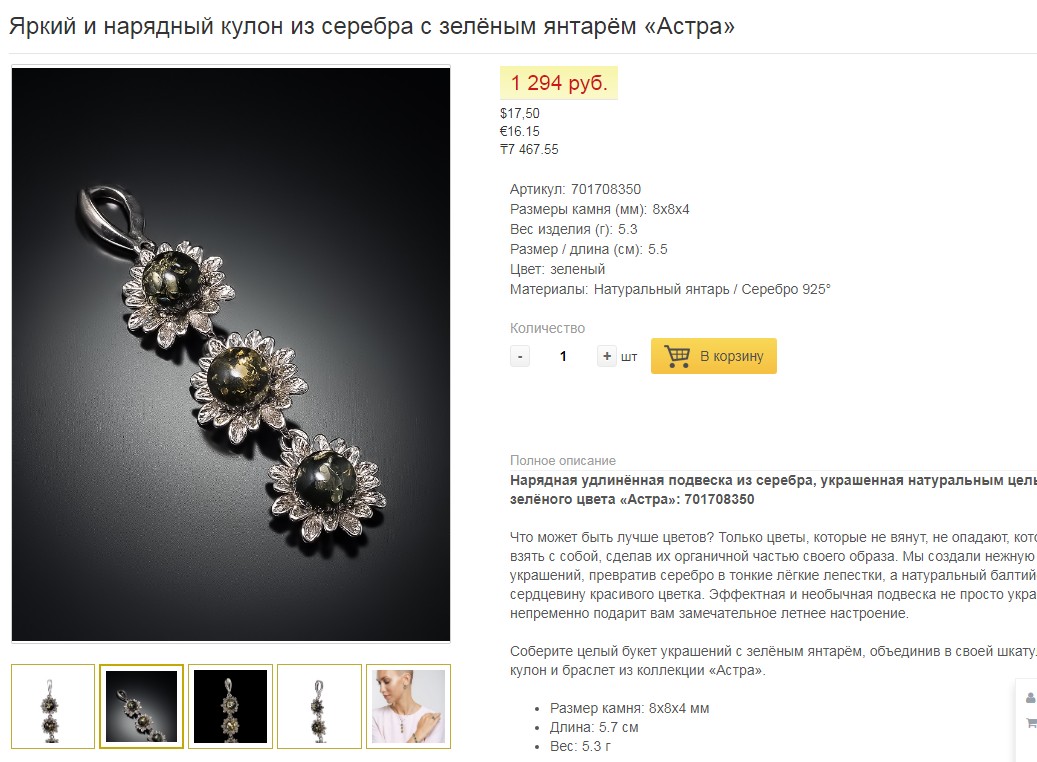1037x762 pixels.
Task: Click the 'Материалы' specification line
Action: click(x=670, y=289)
